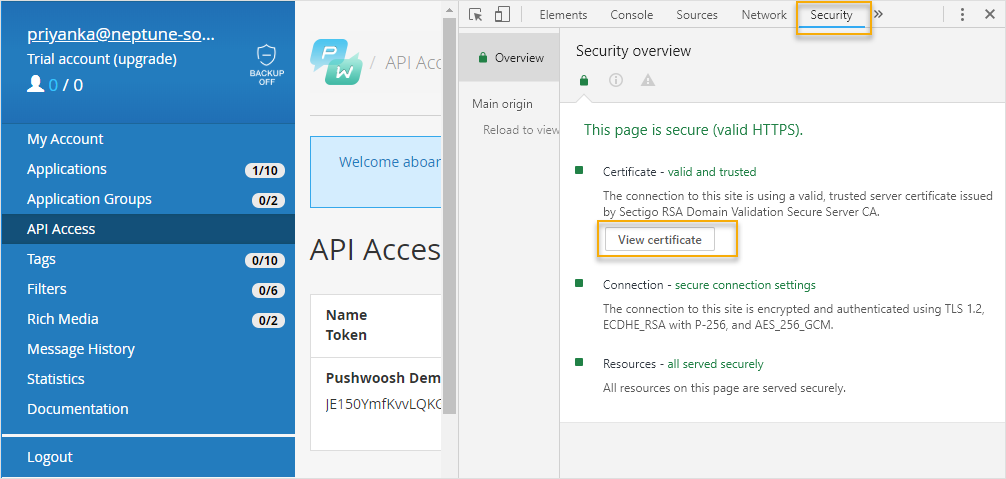The width and height of the screenshot is (1006, 479).
Task: Open Applications in sidebar
Action: click(x=148, y=169)
